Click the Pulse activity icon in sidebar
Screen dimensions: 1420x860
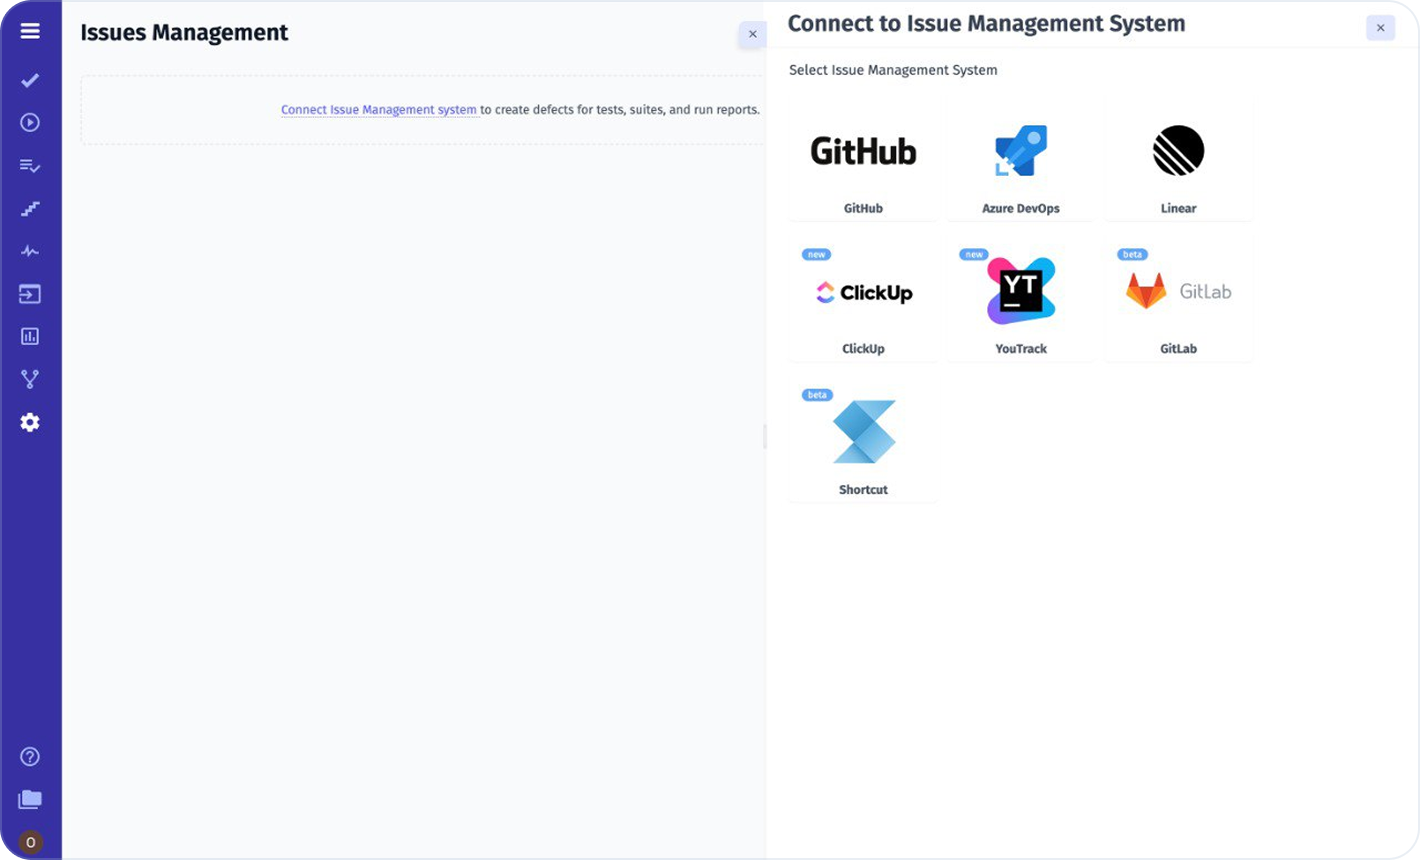coord(29,251)
